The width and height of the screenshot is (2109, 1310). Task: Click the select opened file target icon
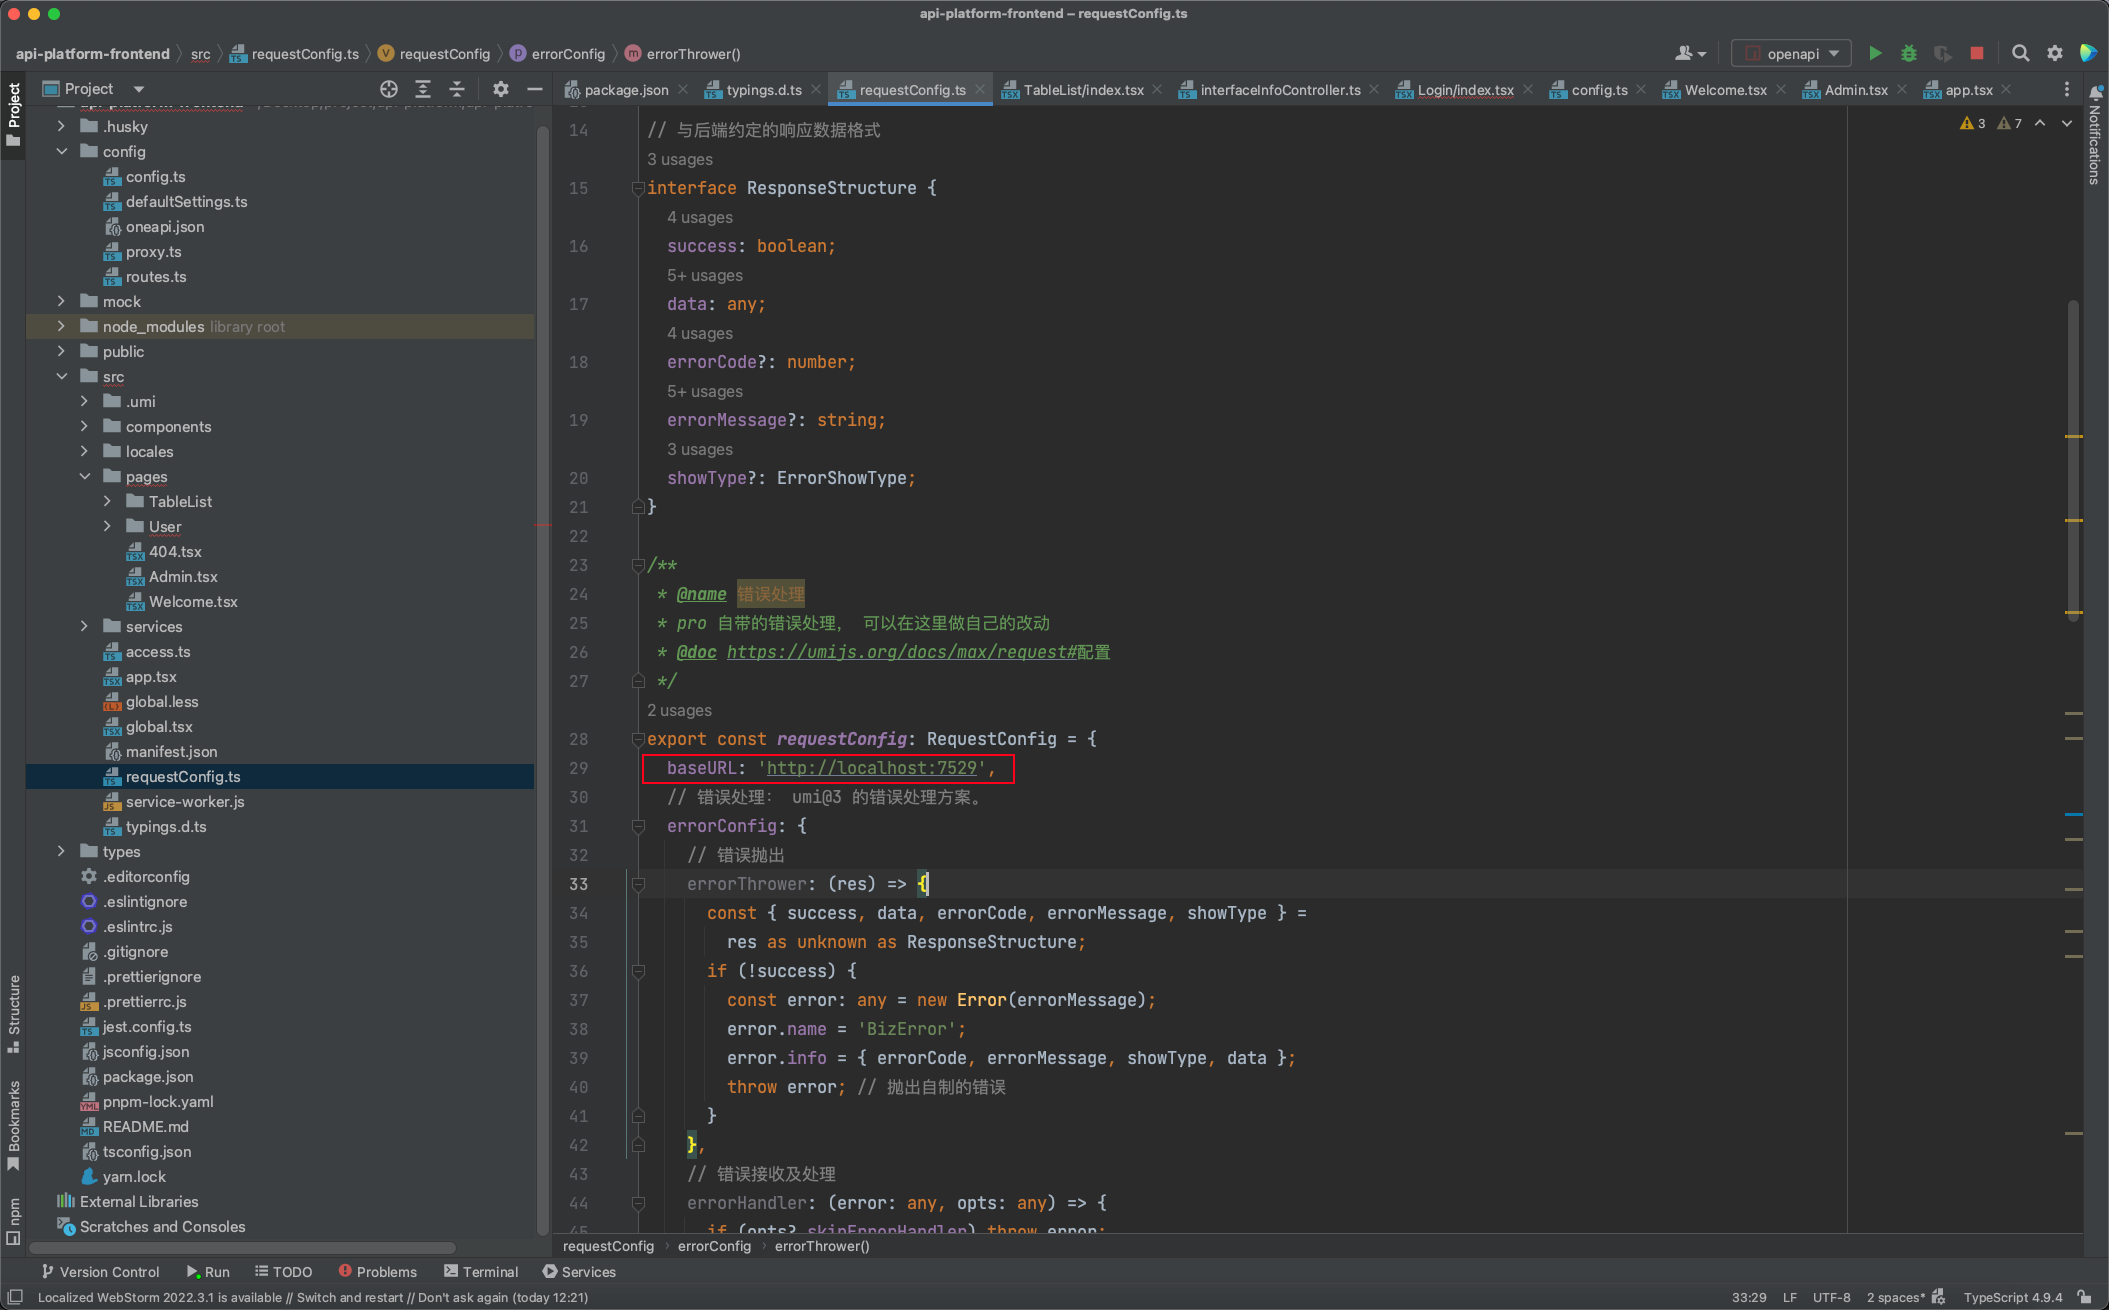(x=389, y=89)
